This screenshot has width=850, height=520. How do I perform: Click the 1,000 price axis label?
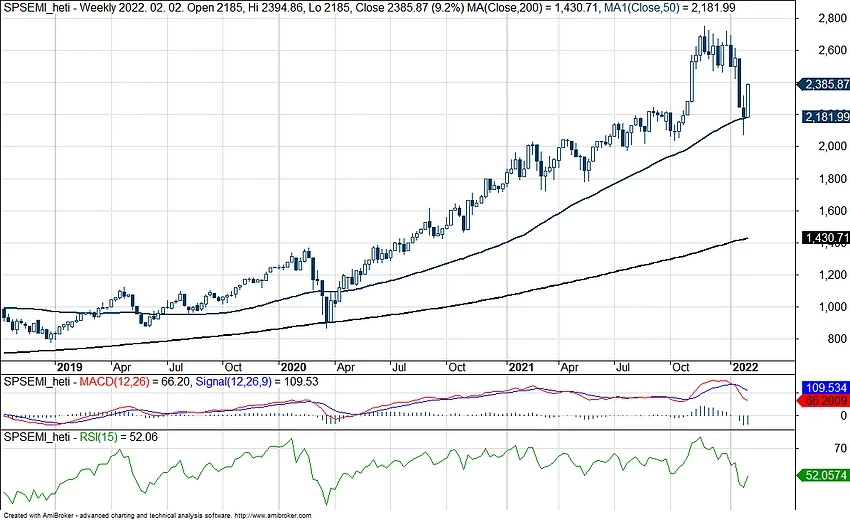pos(832,307)
